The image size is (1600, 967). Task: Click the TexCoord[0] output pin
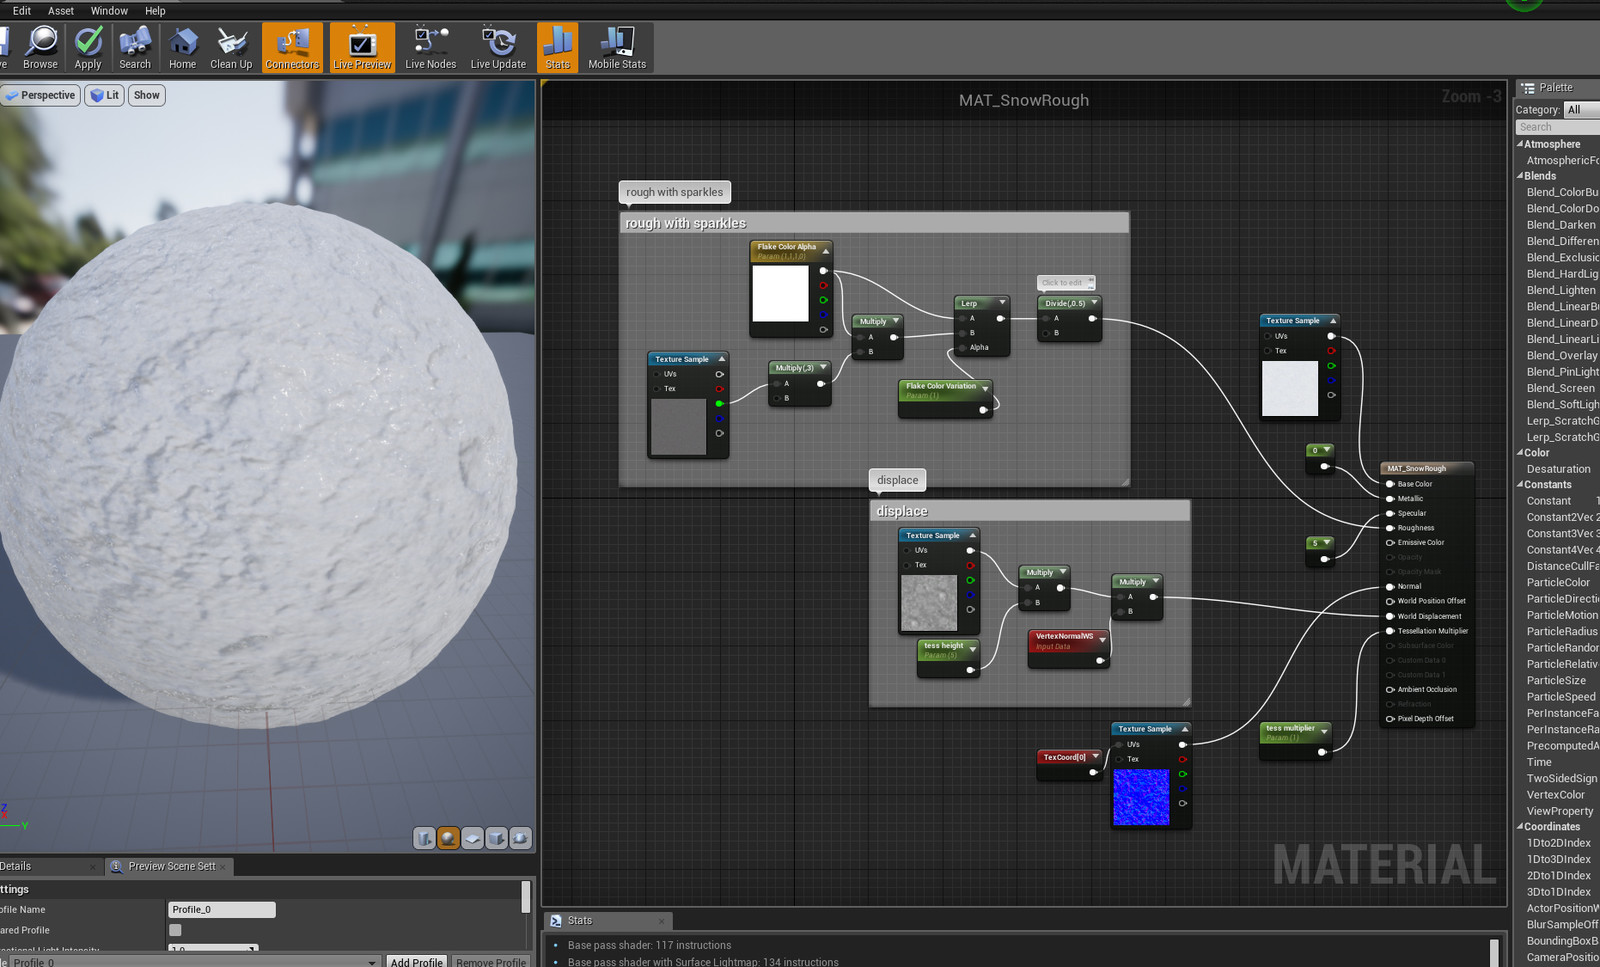click(x=1093, y=772)
